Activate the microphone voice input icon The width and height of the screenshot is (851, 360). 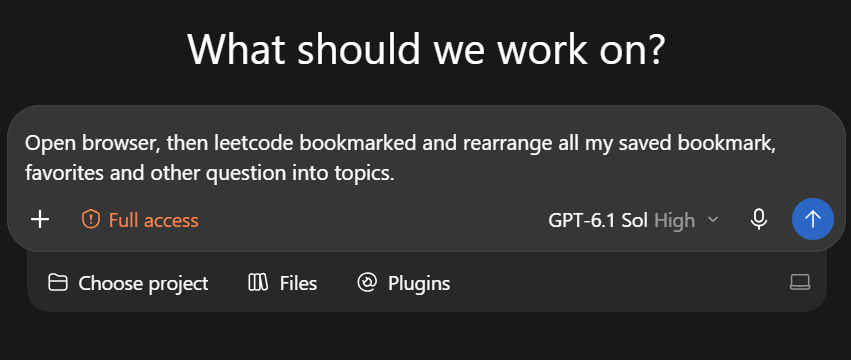pos(759,219)
